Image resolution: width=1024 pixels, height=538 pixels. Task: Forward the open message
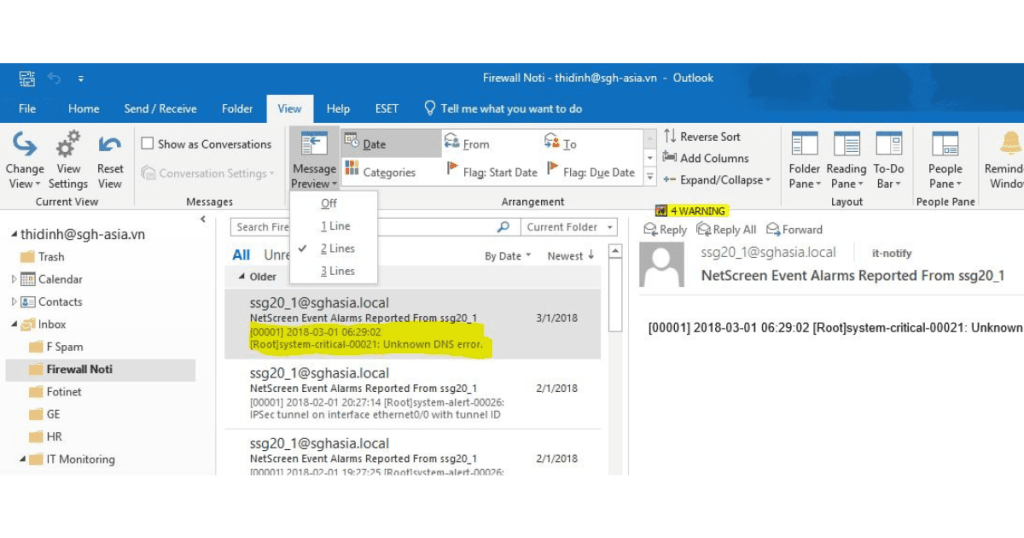point(794,229)
